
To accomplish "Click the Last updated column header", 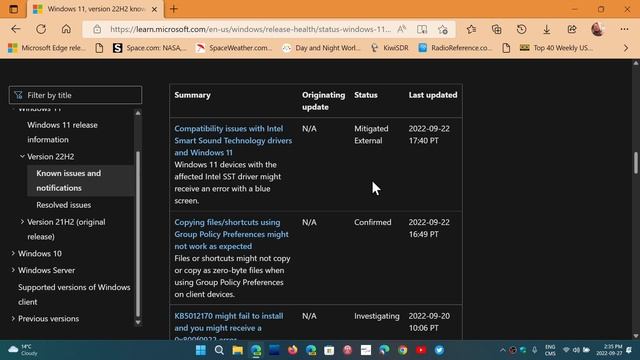I will [x=433, y=95].
